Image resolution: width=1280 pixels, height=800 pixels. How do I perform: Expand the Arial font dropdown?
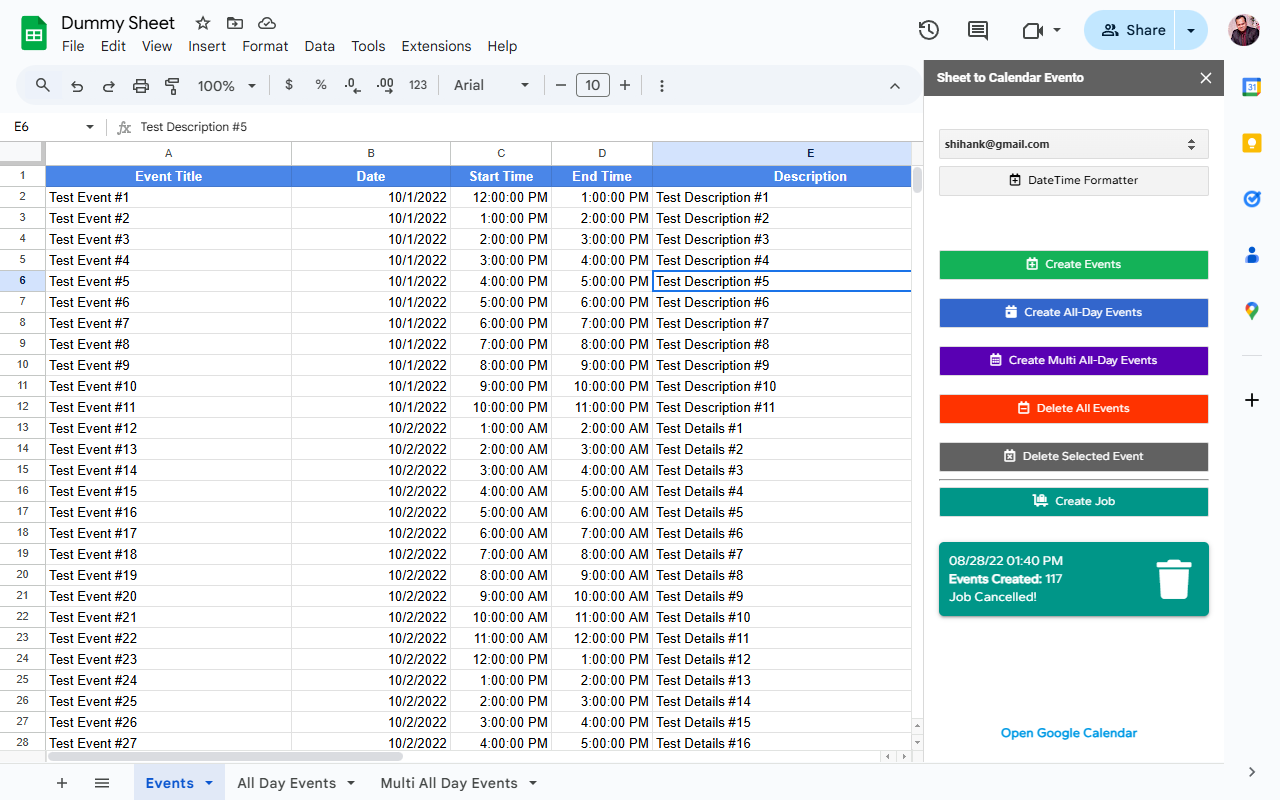[491, 86]
